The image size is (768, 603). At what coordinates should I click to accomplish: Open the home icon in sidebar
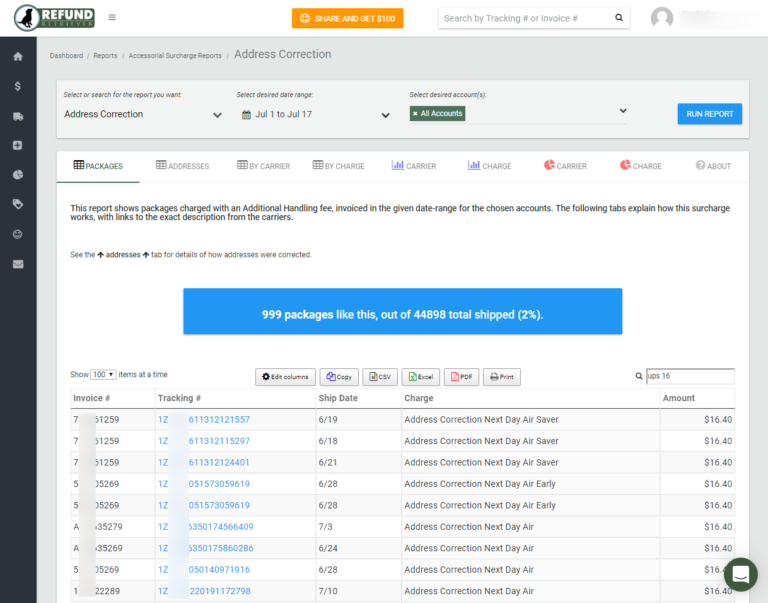click(x=18, y=57)
